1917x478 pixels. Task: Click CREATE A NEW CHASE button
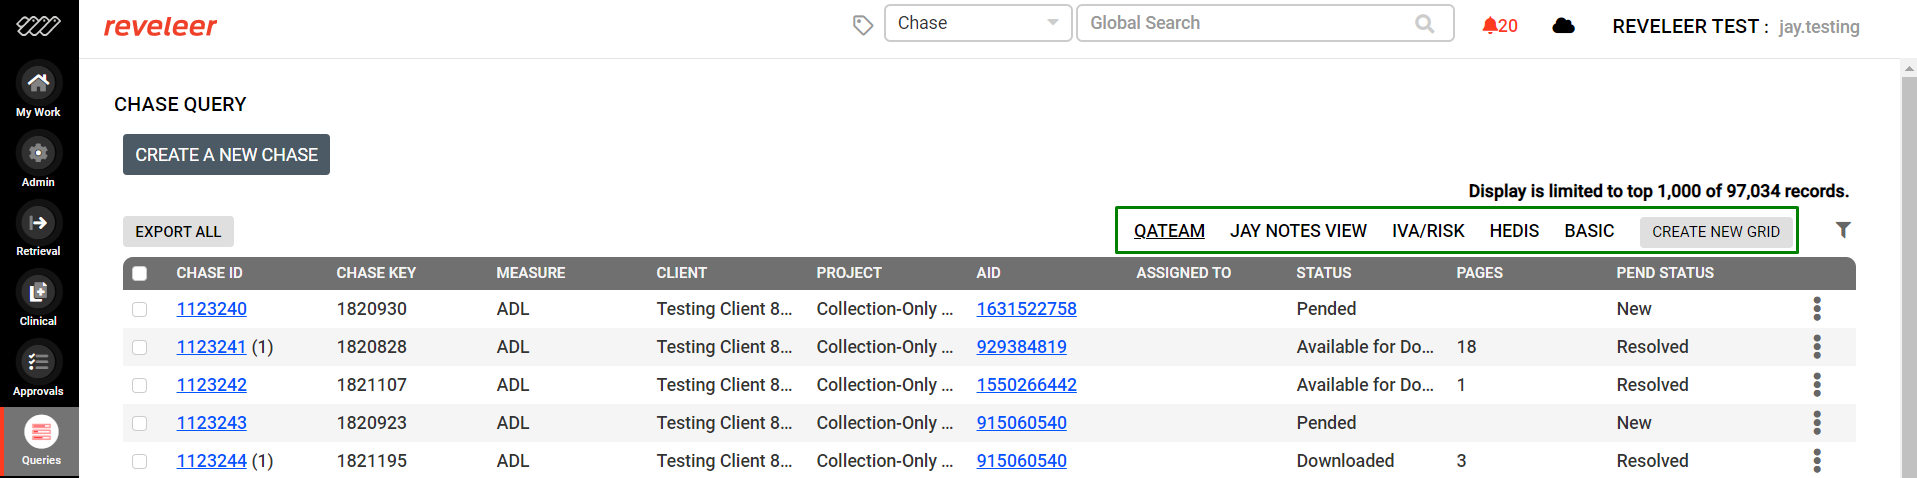(226, 155)
